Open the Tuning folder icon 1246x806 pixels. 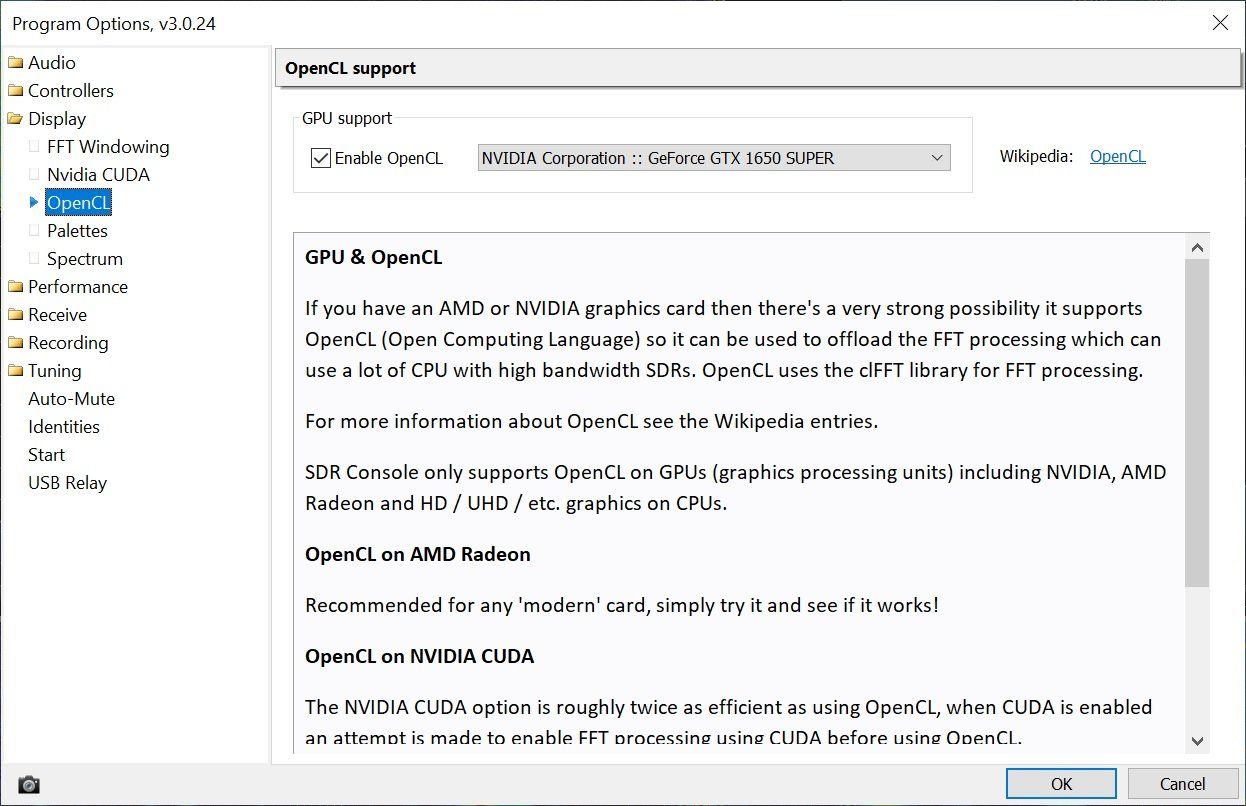pos(15,371)
